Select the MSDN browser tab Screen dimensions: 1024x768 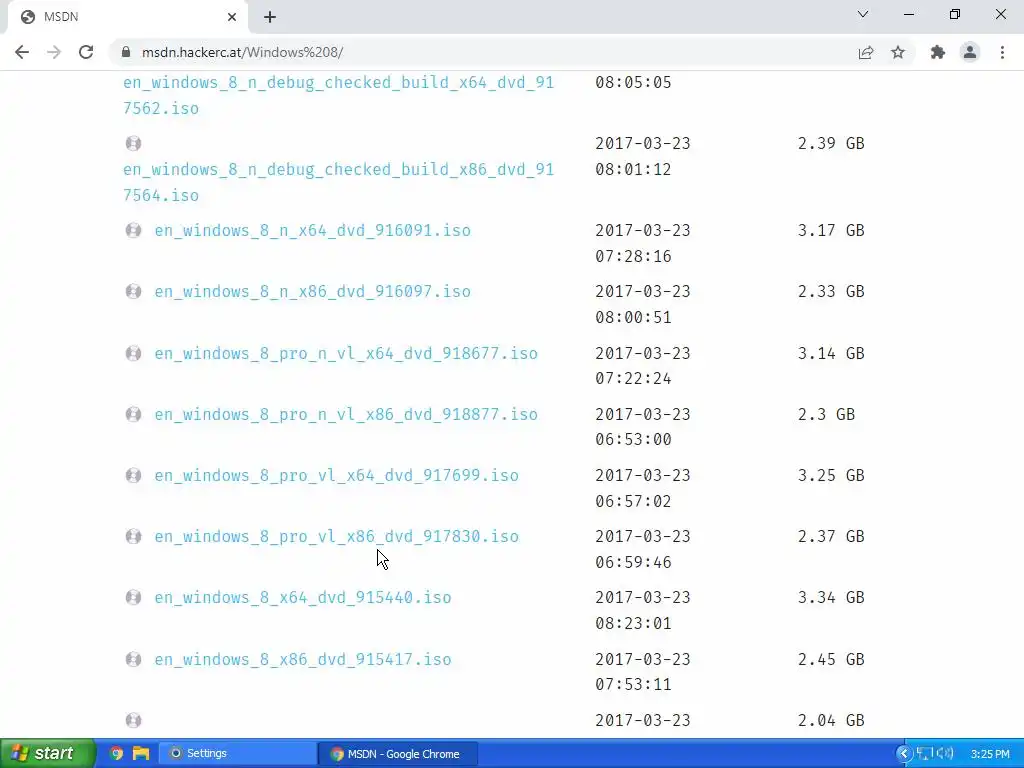pyautogui.click(x=127, y=17)
